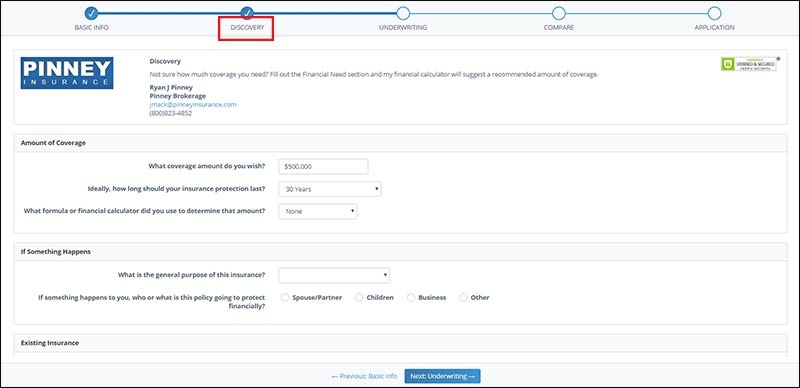Click the Basic Info step checkmark circle
The width and height of the screenshot is (800, 388).
pyautogui.click(x=91, y=13)
